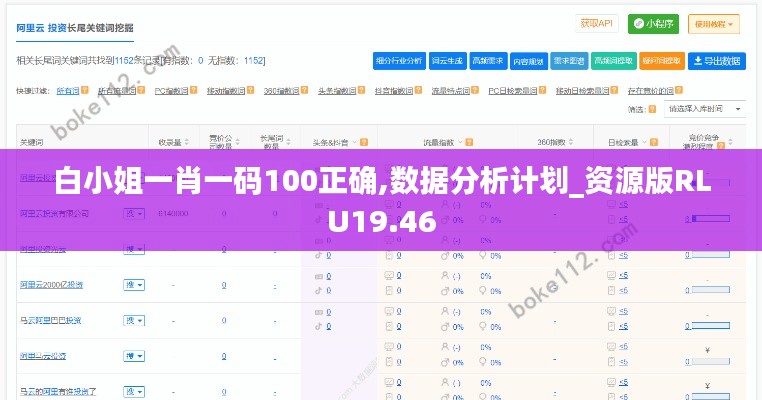Open help icon beside 头条指数词 filter
The width and height of the screenshot is (762, 400).
361,90
